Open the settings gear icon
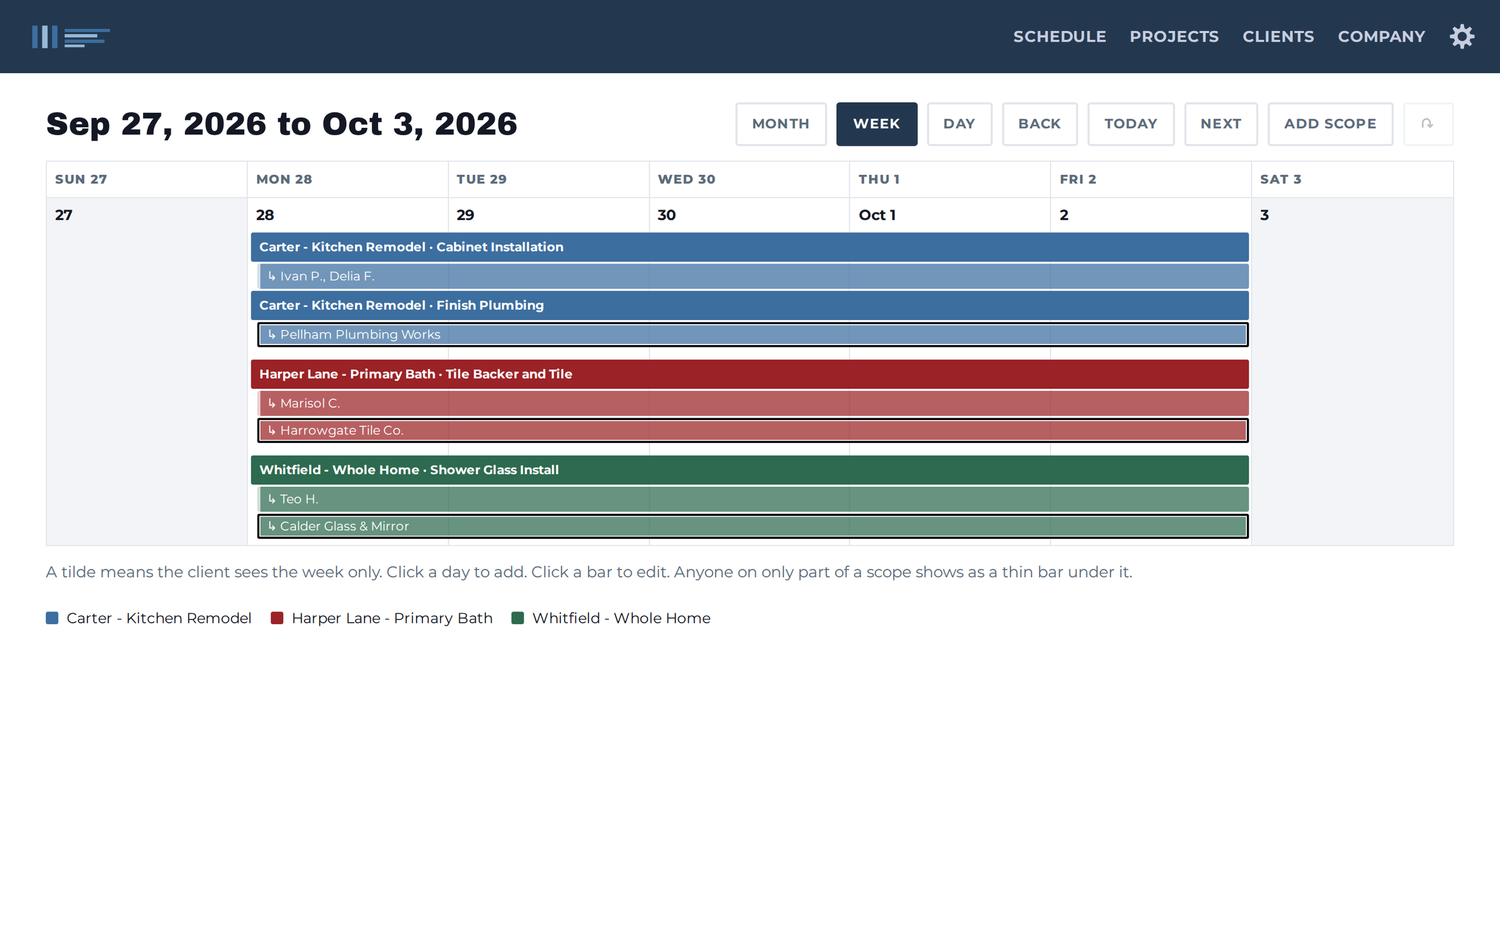The height and width of the screenshot is (938, 1500). 1462,37
